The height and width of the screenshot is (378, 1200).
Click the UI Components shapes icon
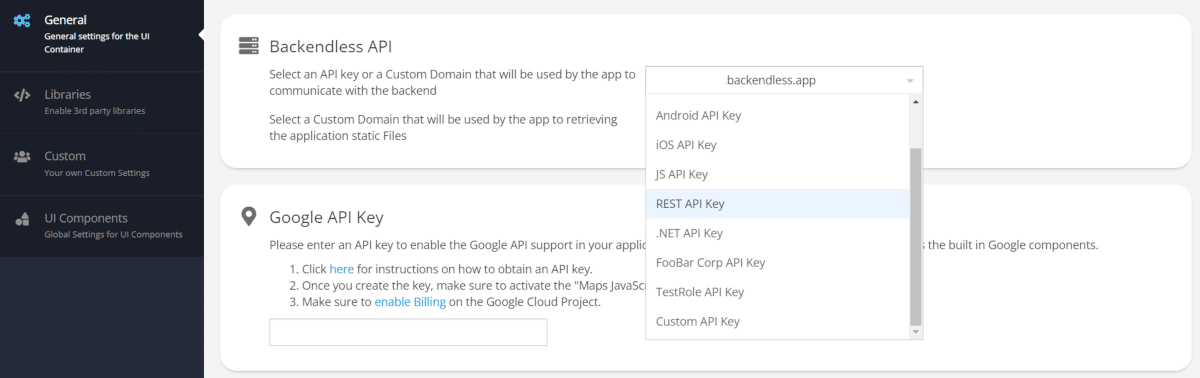click(21, 219)
